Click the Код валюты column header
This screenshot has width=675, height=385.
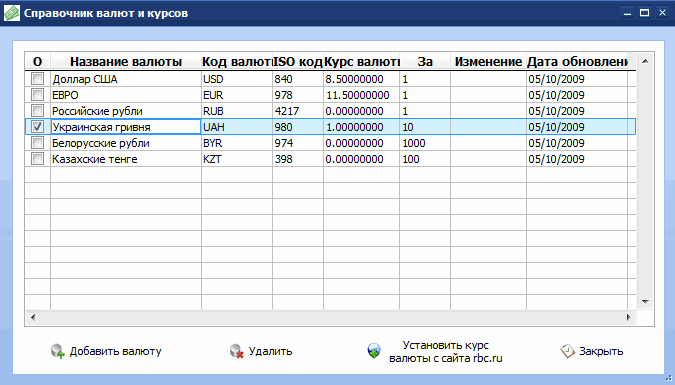[x=237, y=62]
